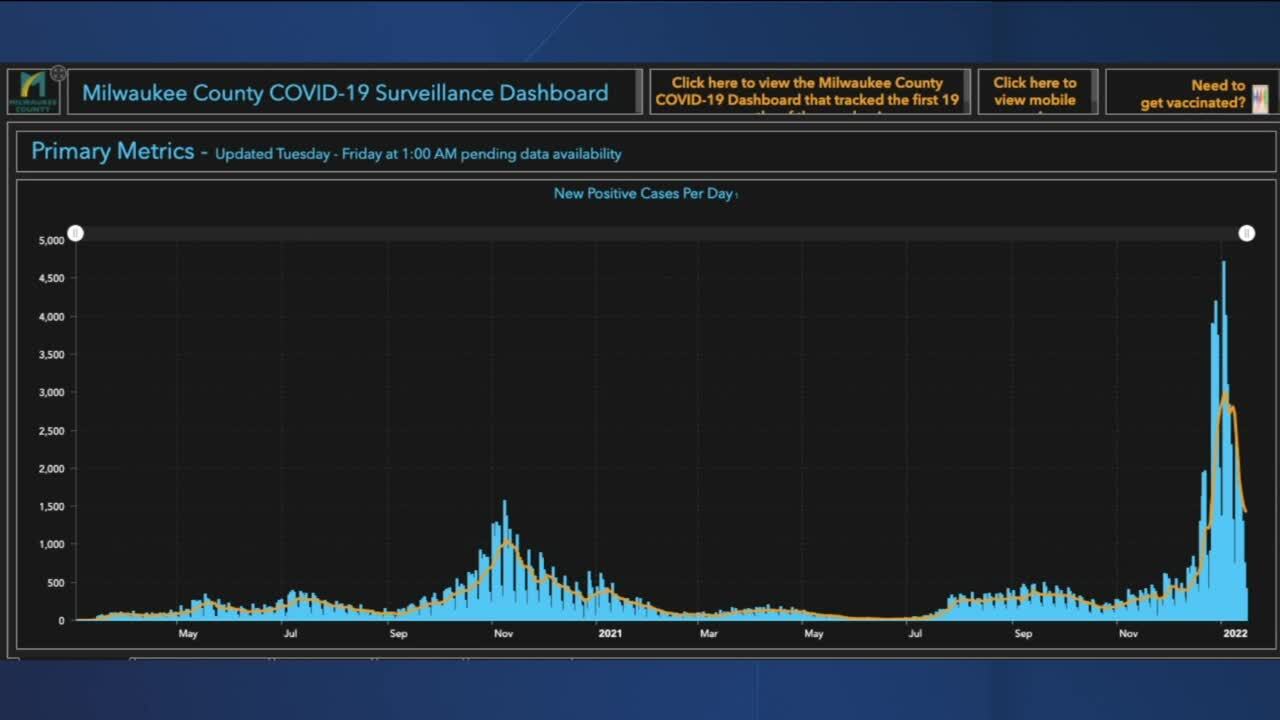Follow the 'Need to get vaccinated?' link
Screen dimensions: 1280x720
[1192, 94]
